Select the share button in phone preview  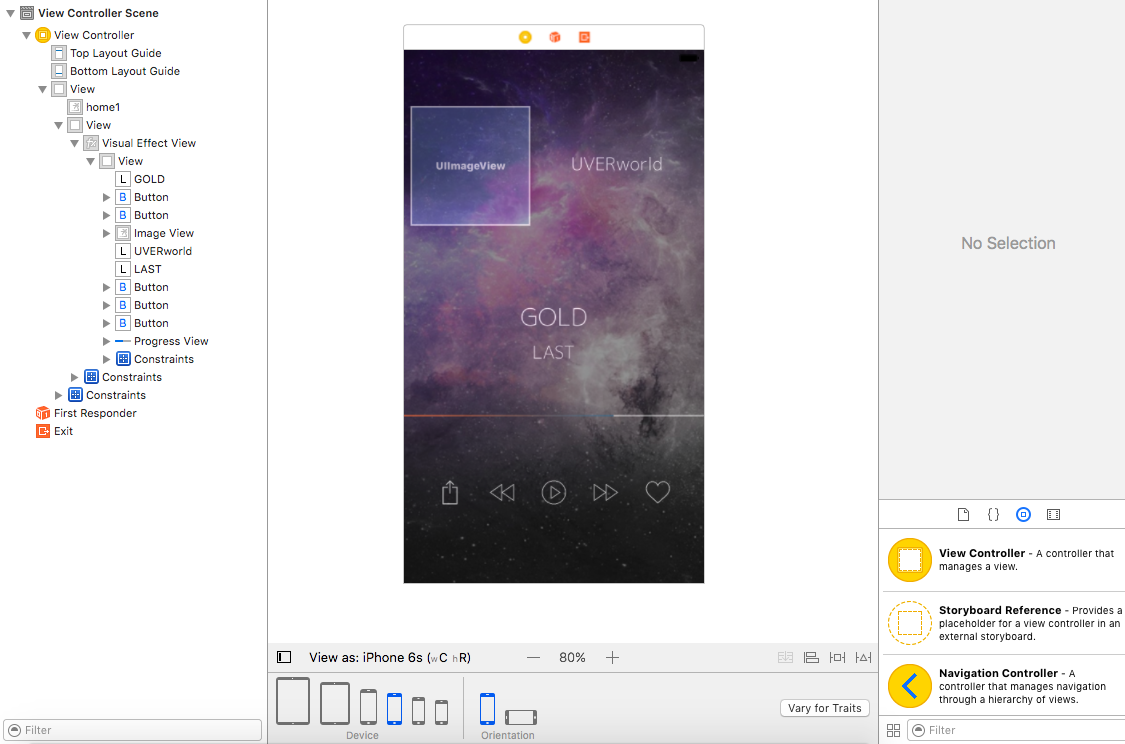point(450,492)
